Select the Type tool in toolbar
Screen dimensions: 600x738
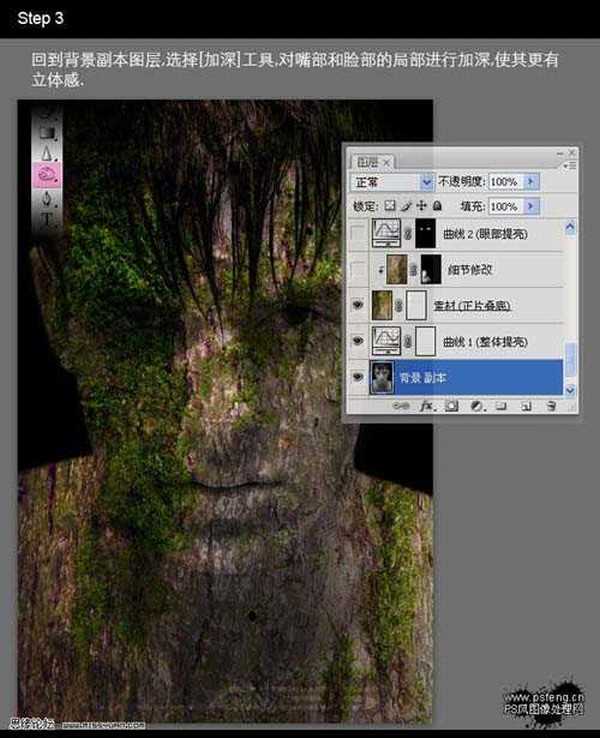(x=47, y=220)
